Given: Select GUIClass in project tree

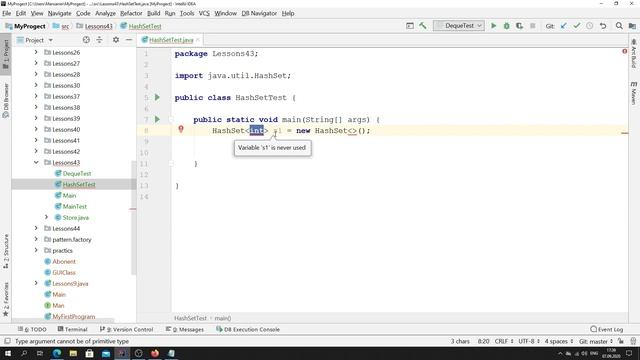Looking at the screenshot, I should tap(64, 272).
